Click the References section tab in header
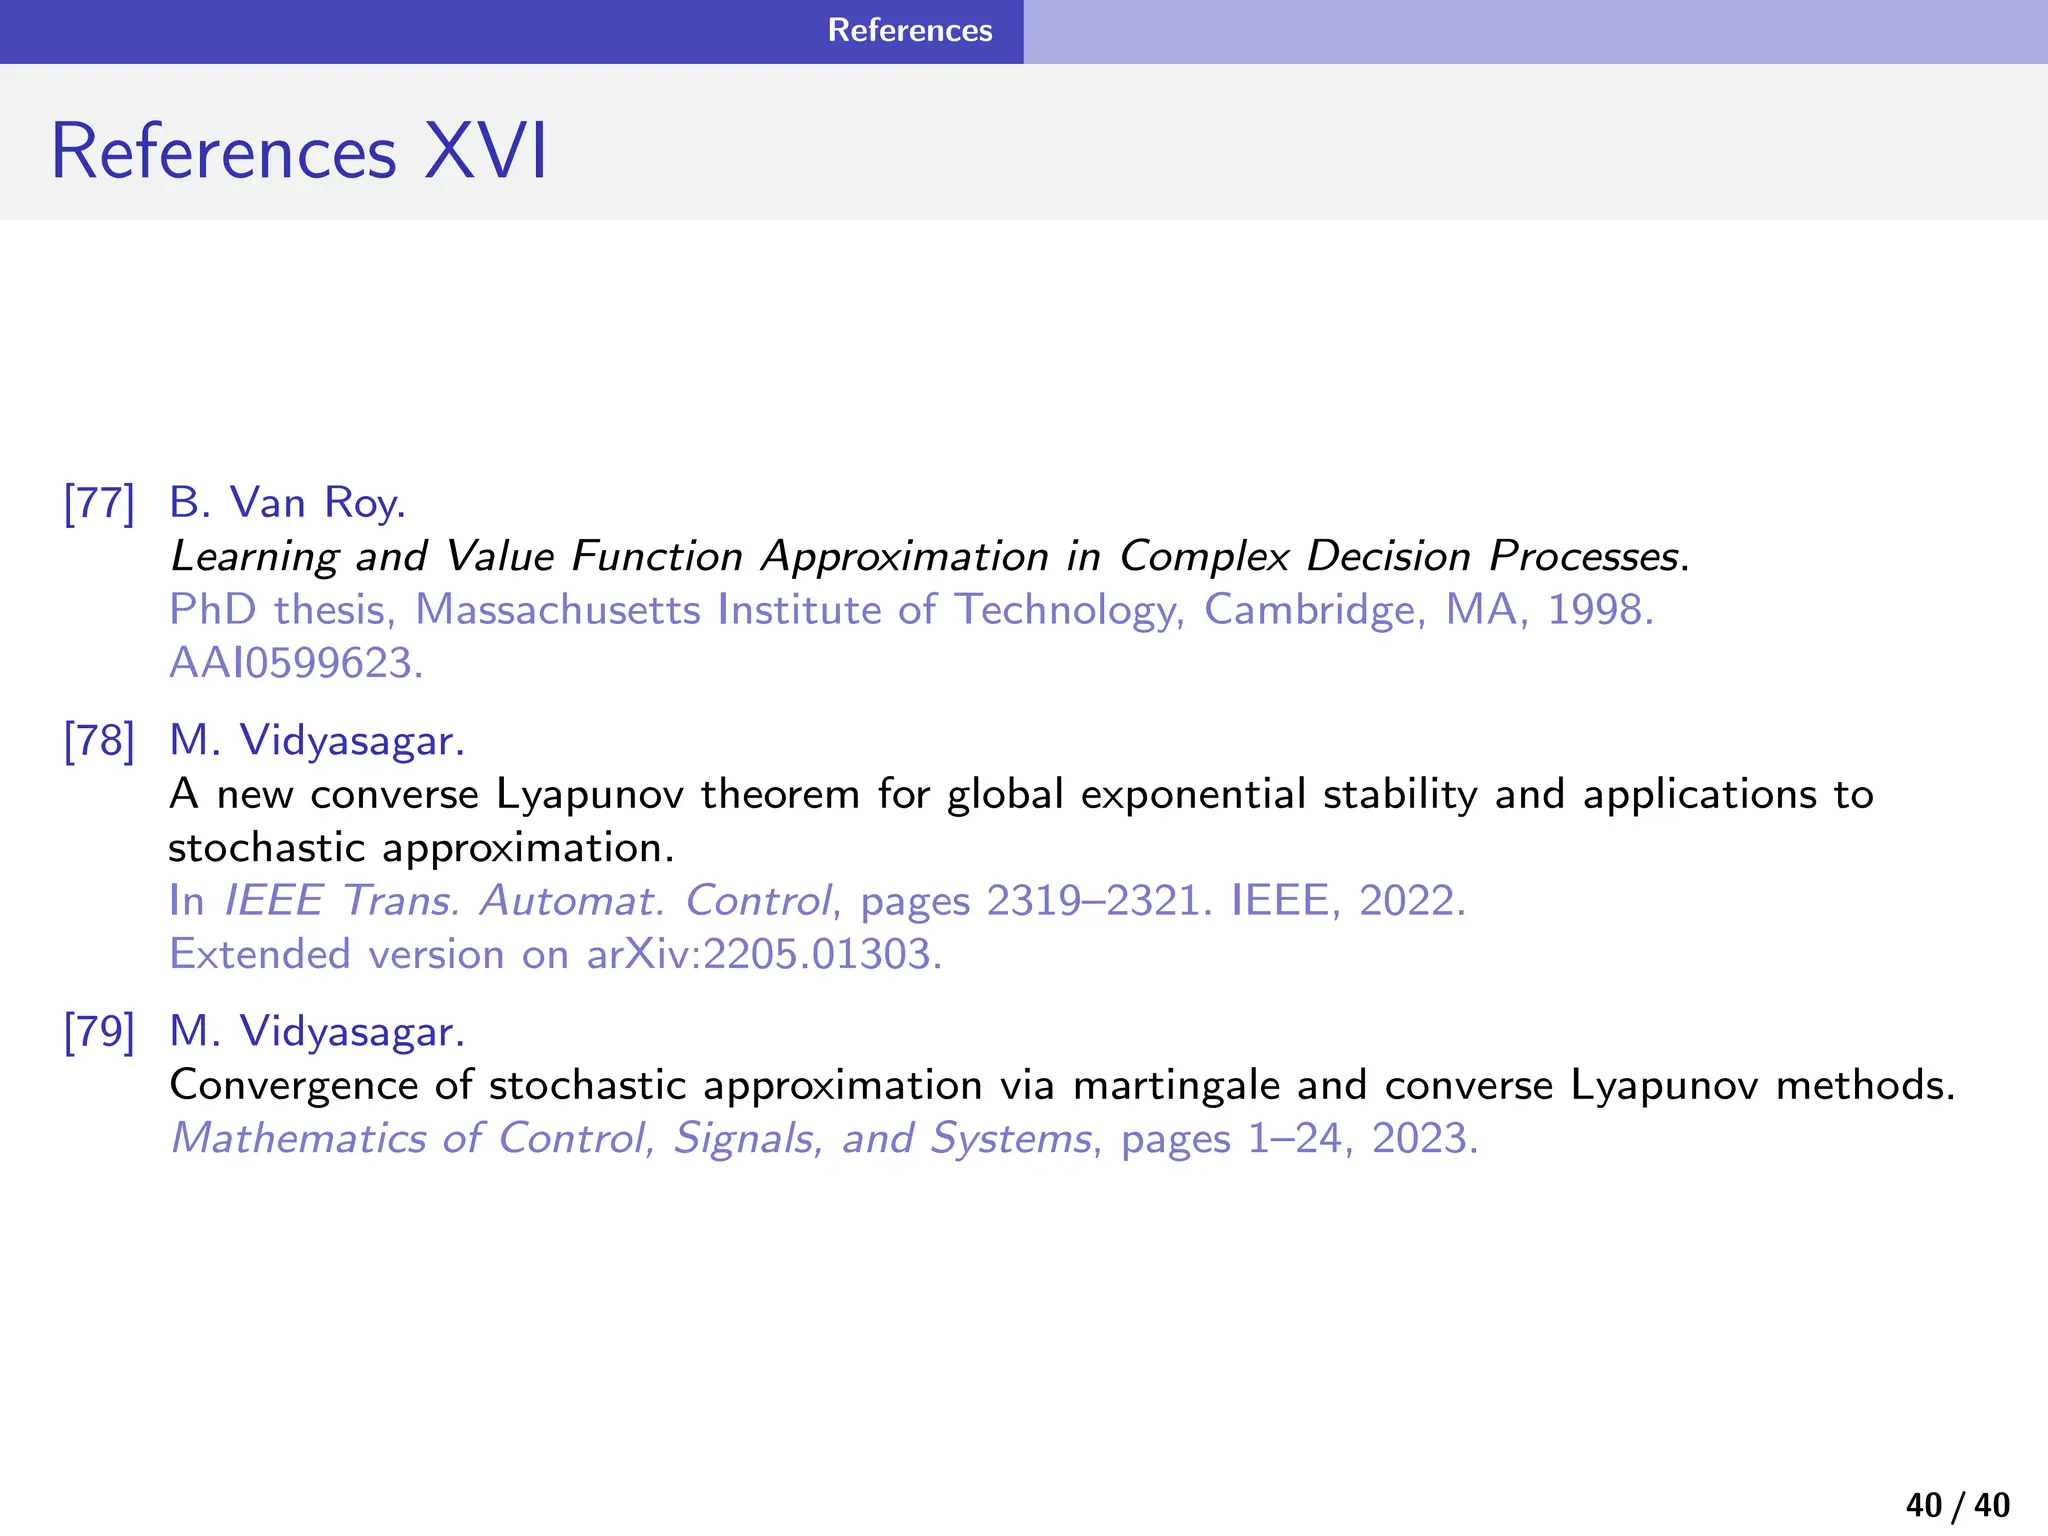Screen dimensions: 2048x1536 pos(909,30)
